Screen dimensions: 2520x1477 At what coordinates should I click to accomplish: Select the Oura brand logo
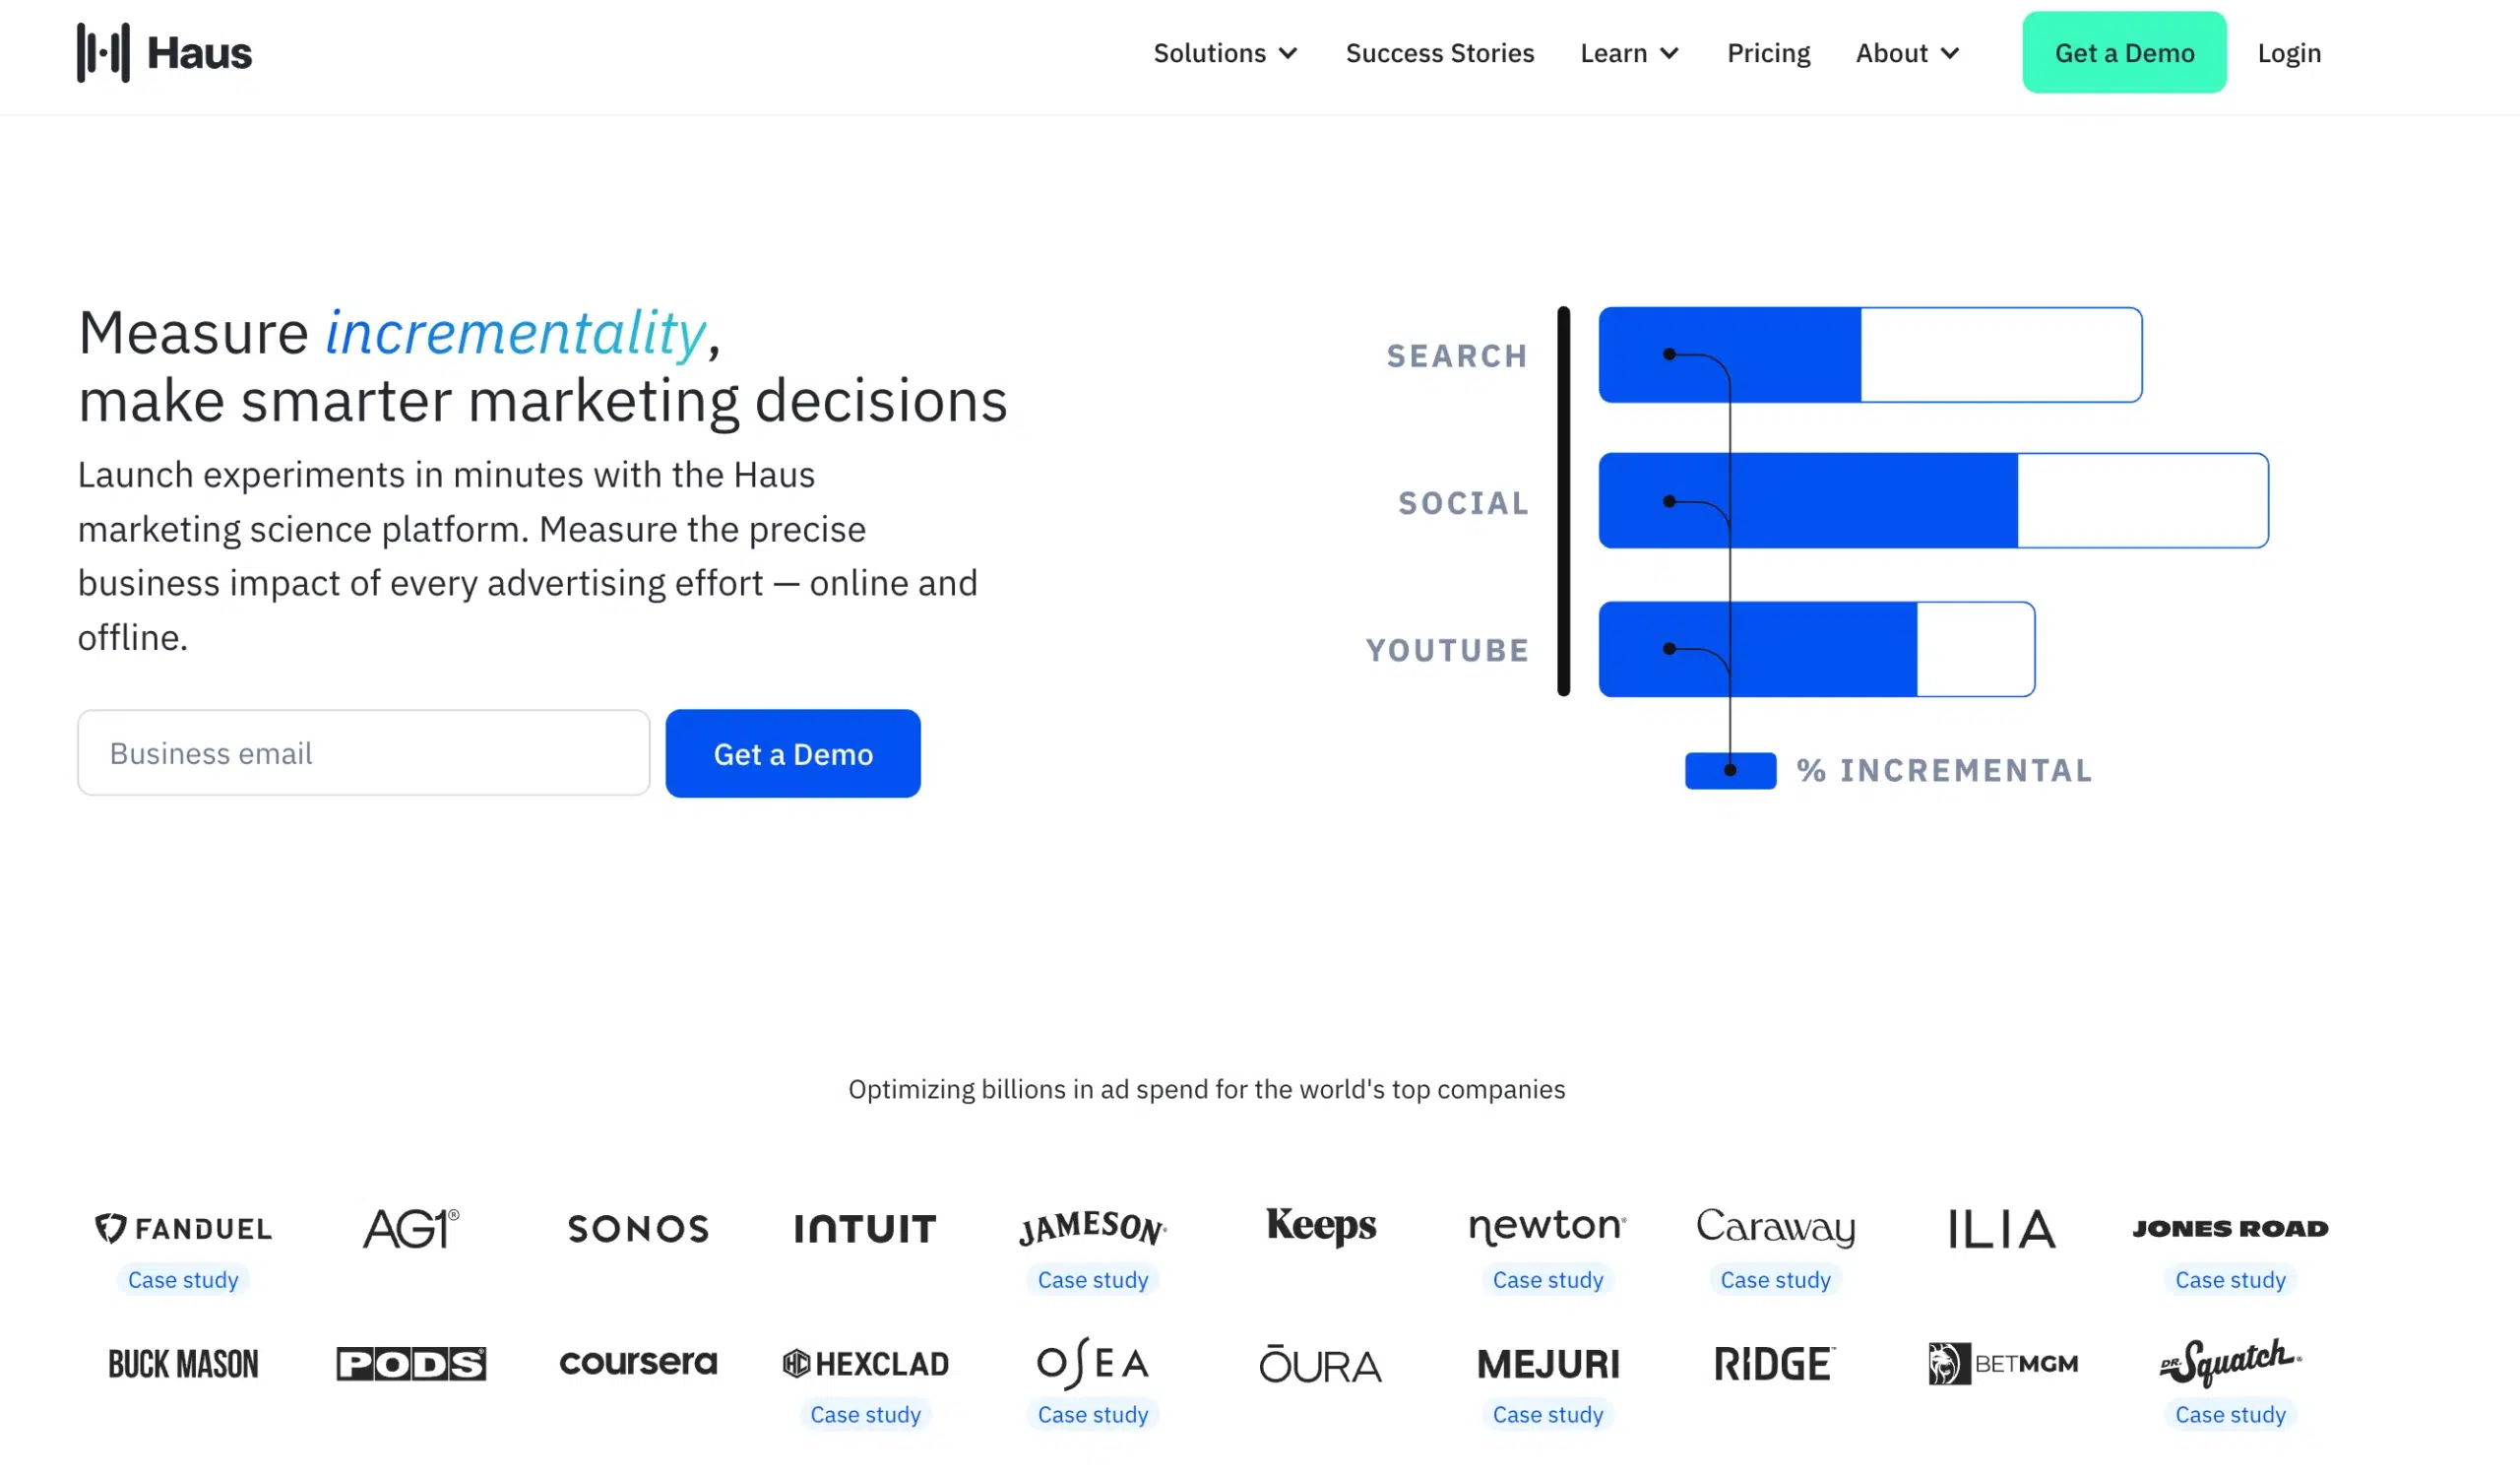pyautogui.click(x=1320, y=1364)
